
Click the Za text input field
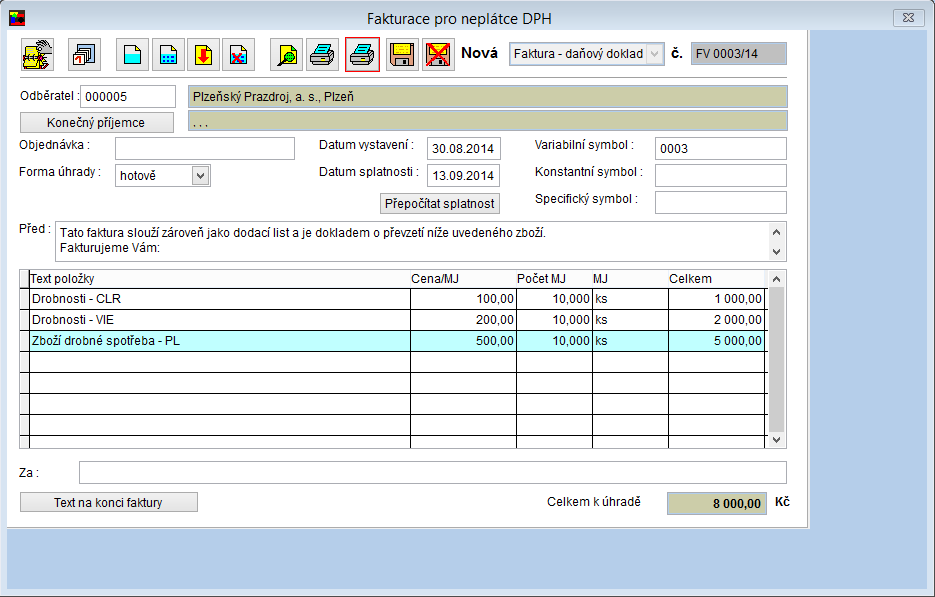432,472
